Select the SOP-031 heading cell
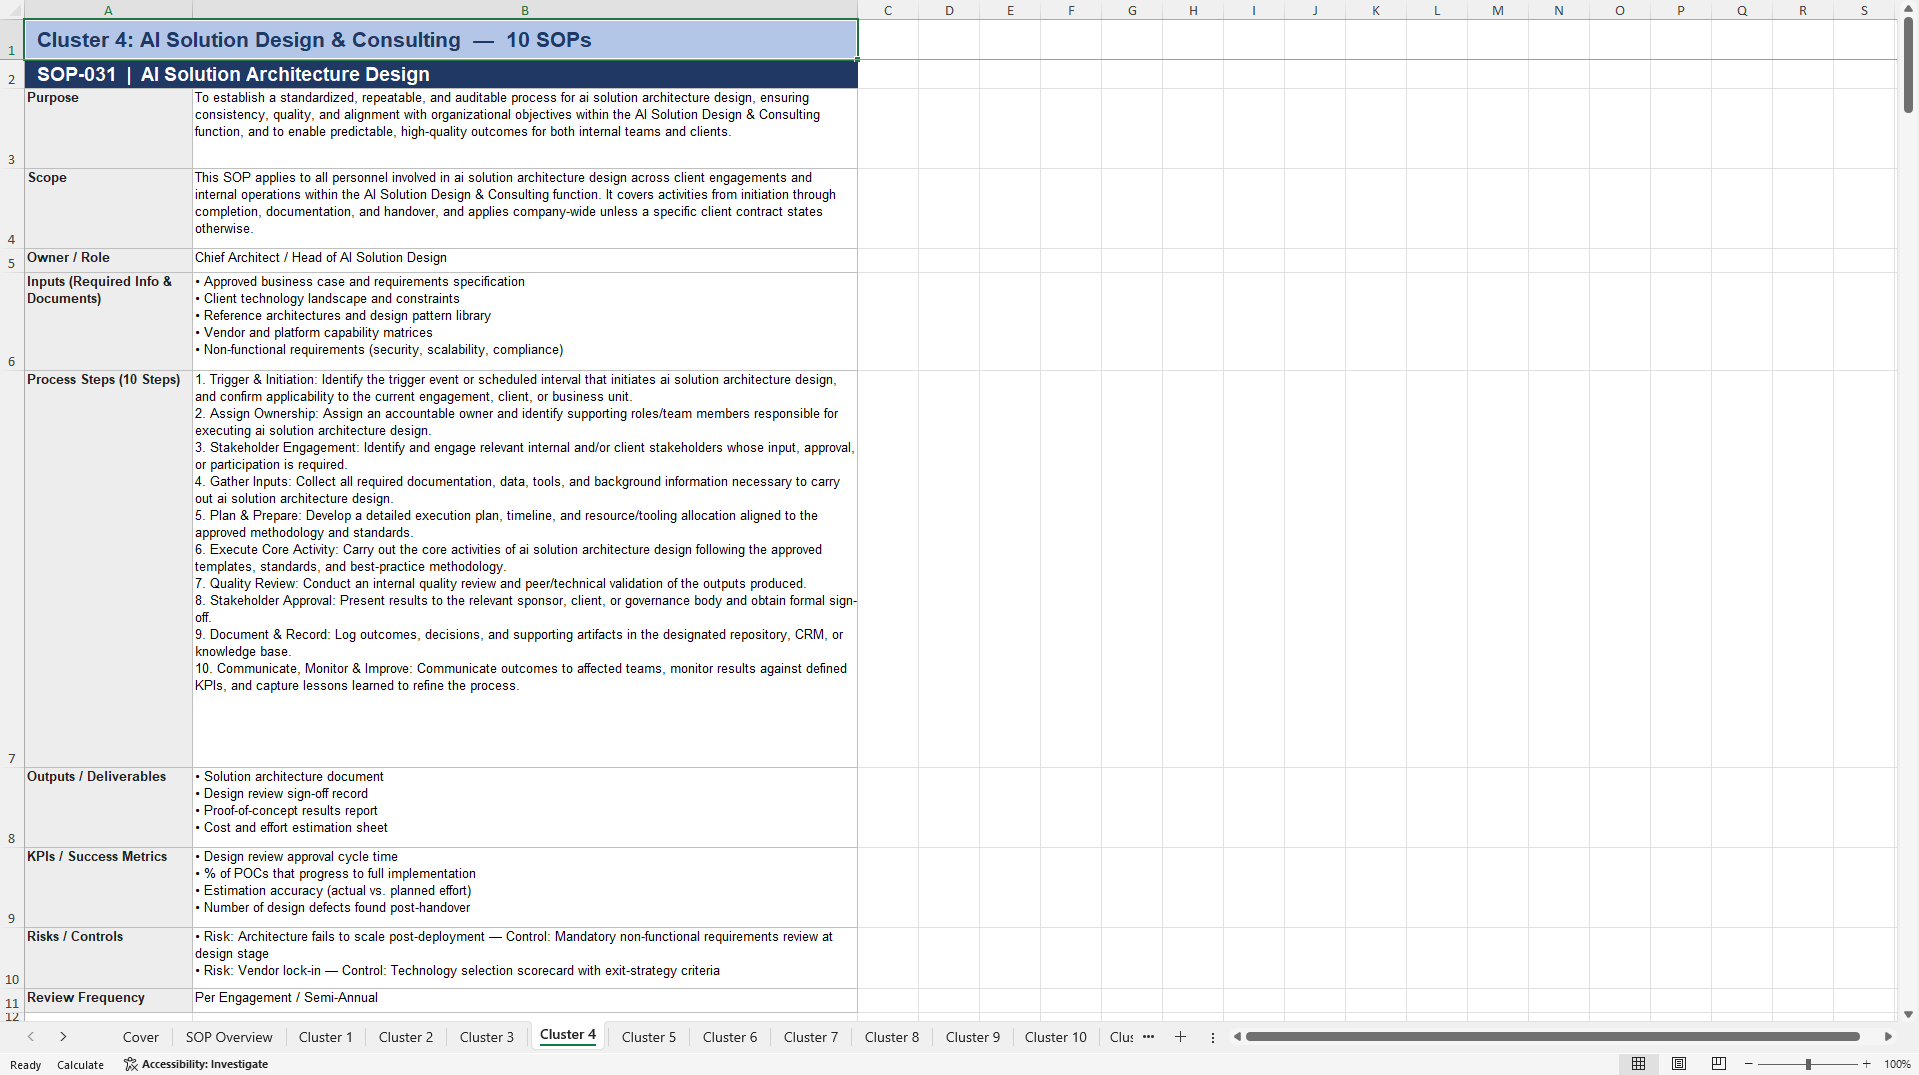The width and height of the screenshot is (1919, 1075). 441,74
